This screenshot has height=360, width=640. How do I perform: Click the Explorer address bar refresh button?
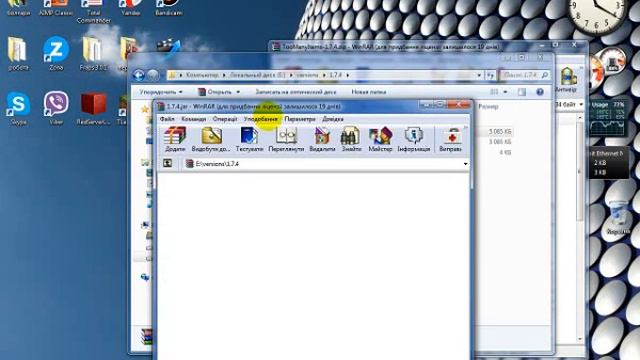pyautogui.click(x=491, y=75)
